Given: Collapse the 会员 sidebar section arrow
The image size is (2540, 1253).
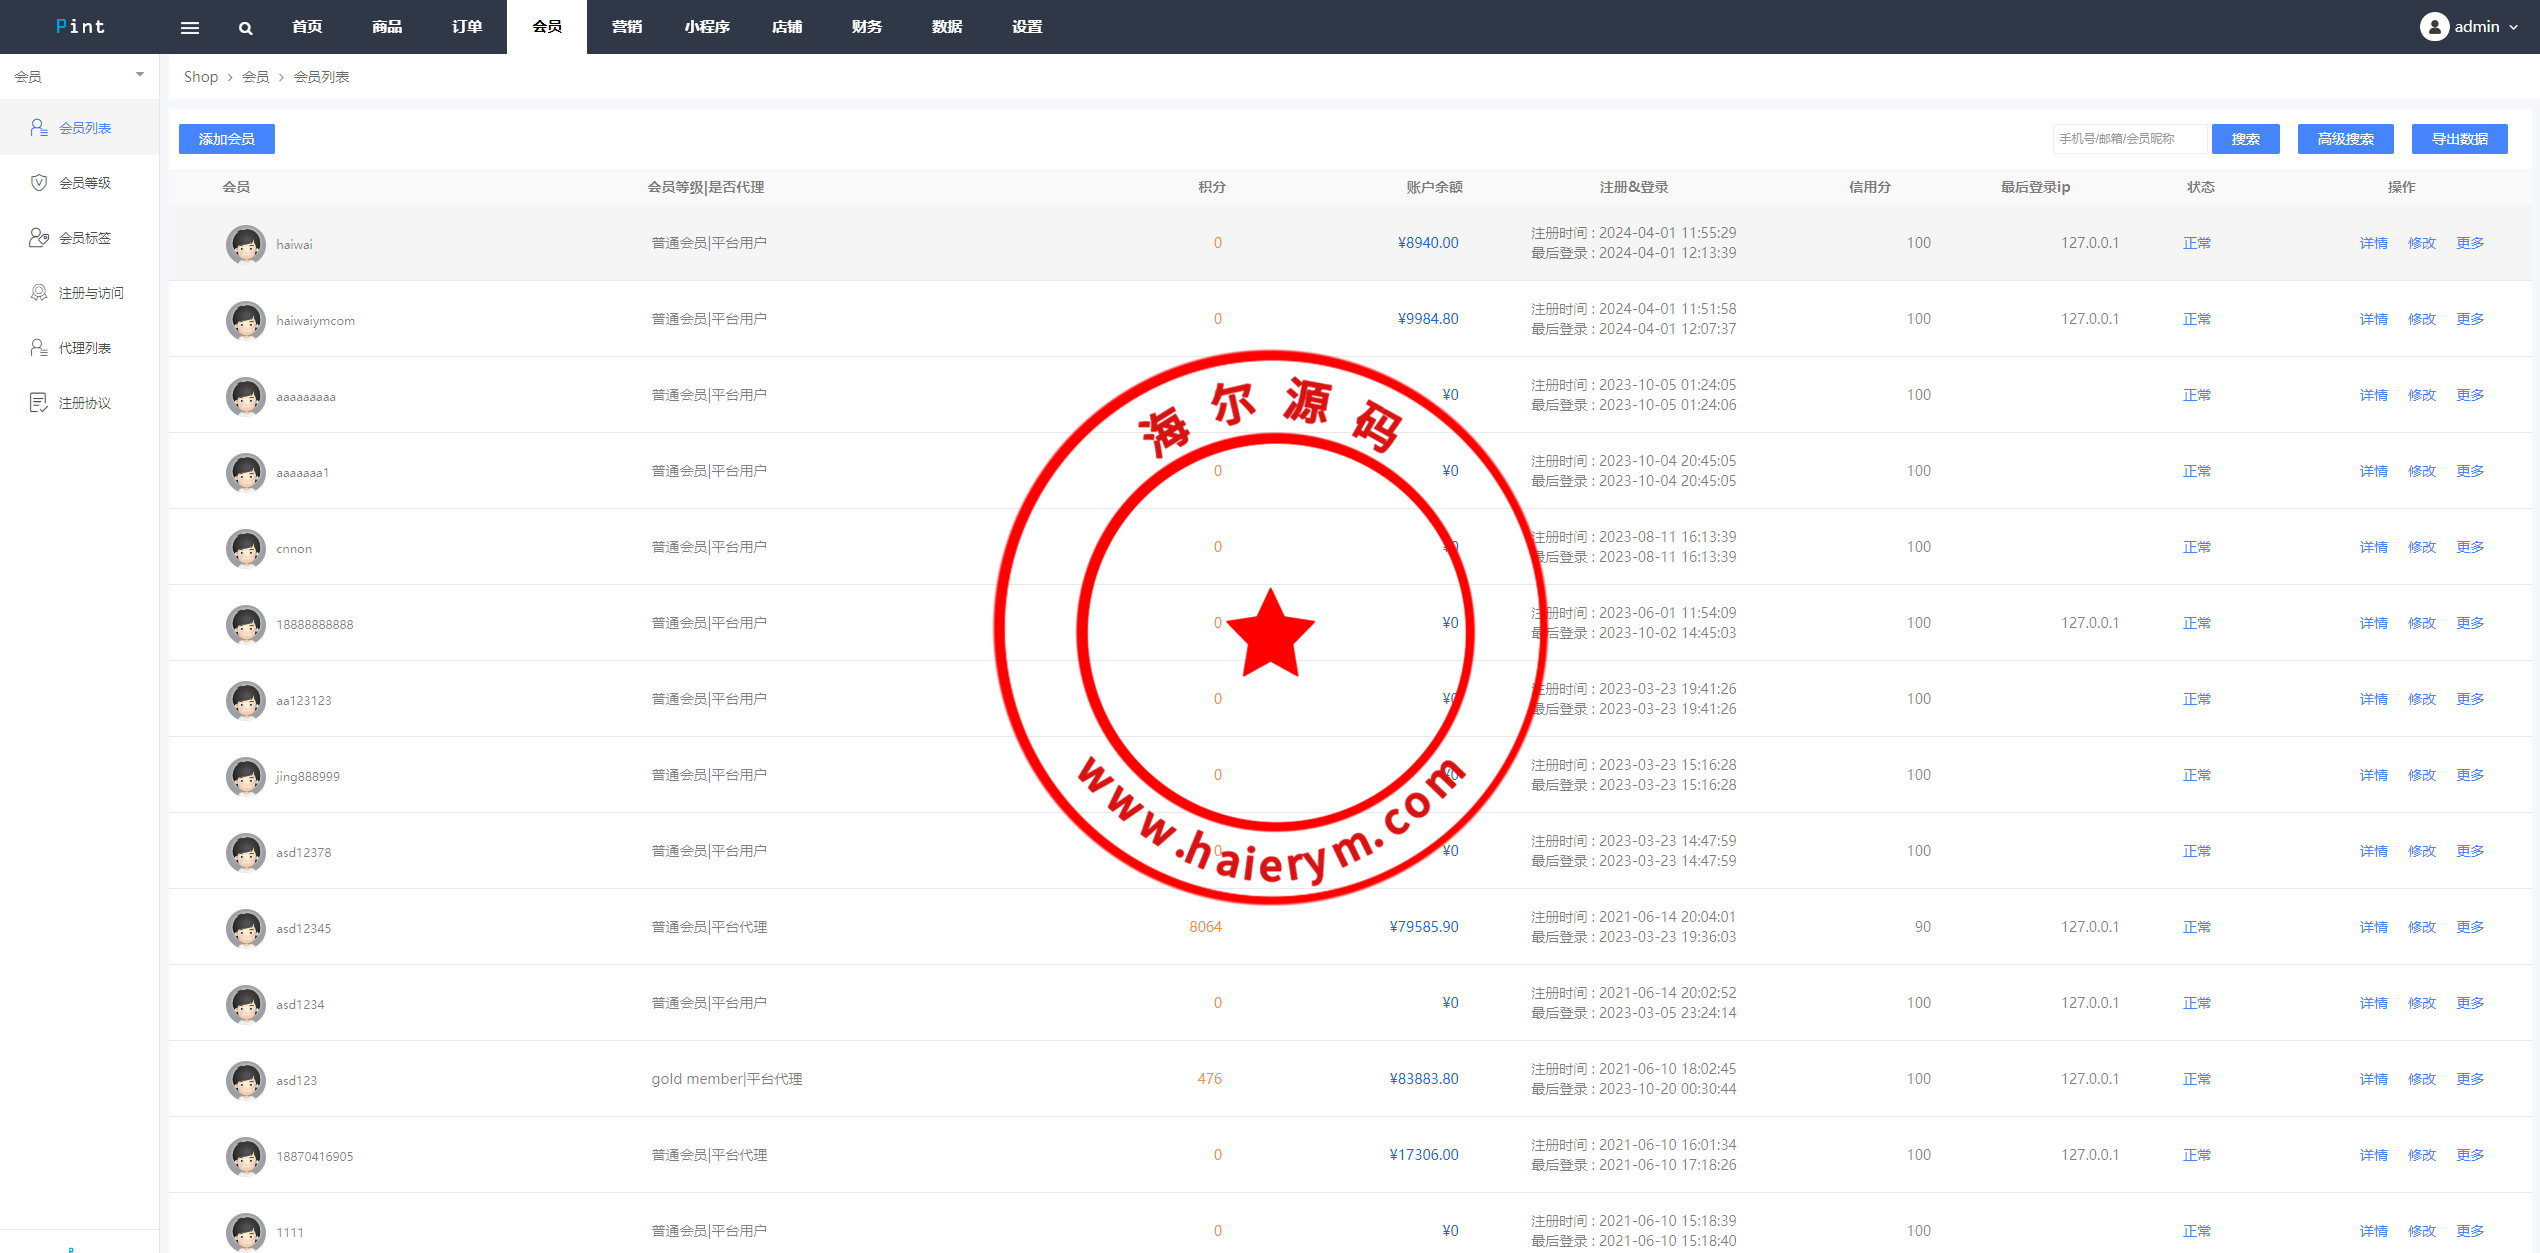Looking at the screenshot, I should (x=140, y=75).
